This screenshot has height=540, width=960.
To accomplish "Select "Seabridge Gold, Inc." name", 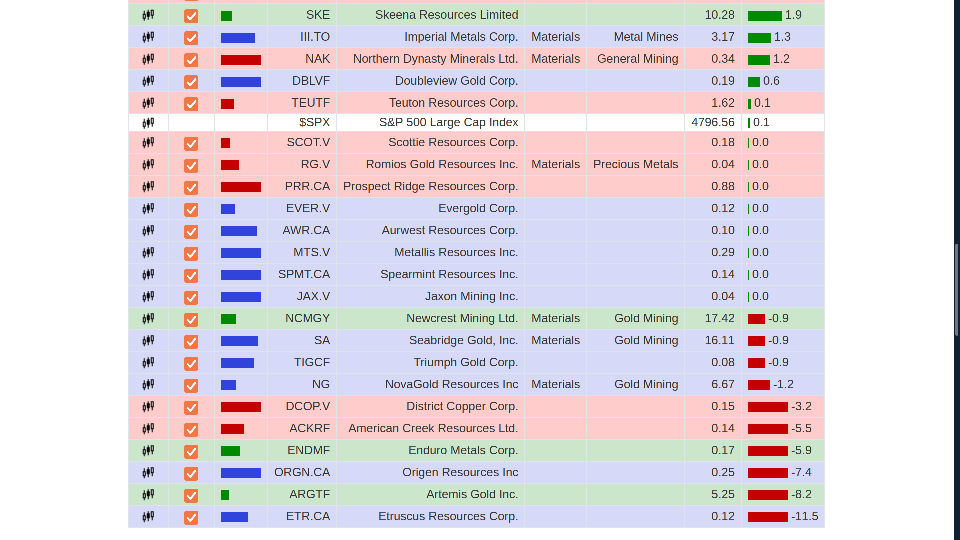I will point(463,340).
